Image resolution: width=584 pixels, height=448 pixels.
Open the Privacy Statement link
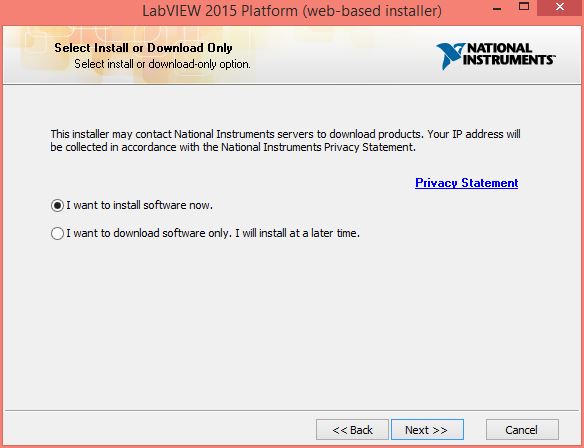click(466, 183)
